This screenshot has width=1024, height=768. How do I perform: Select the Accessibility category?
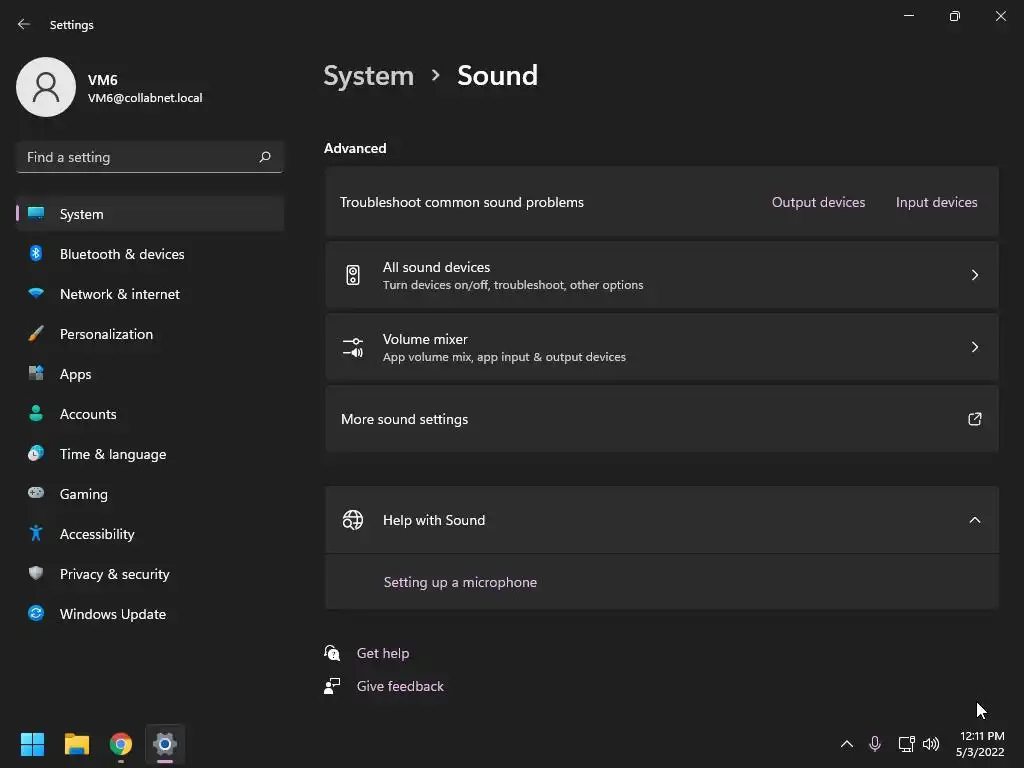97,534
